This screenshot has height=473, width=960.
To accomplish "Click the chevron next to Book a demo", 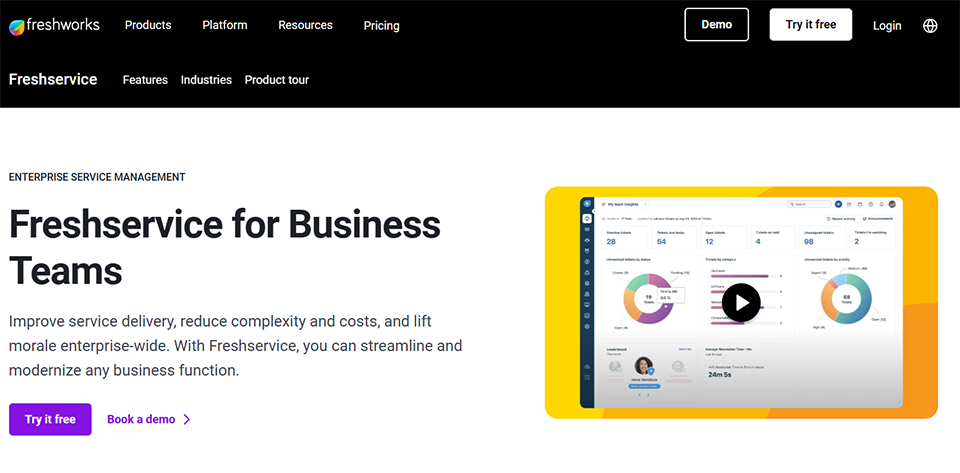I will [x=187, y=419].
